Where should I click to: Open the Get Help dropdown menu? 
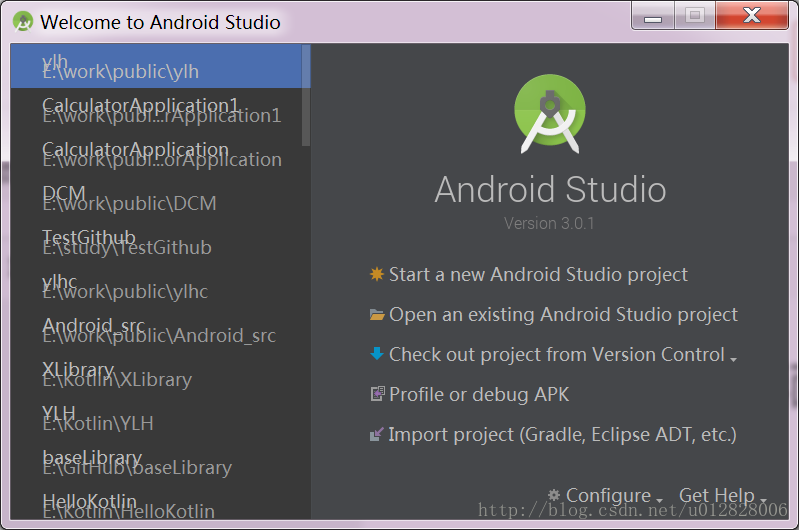[x=716, y=495]
